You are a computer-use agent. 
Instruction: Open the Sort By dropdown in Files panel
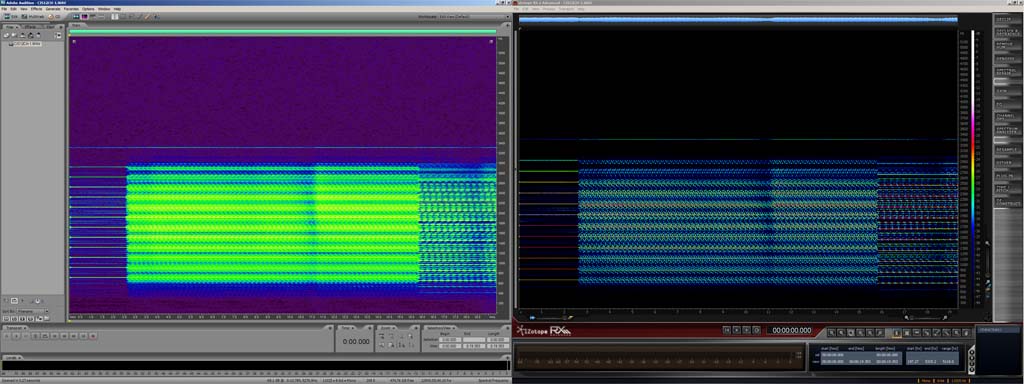pyautogui.click(x=32, y=311)
